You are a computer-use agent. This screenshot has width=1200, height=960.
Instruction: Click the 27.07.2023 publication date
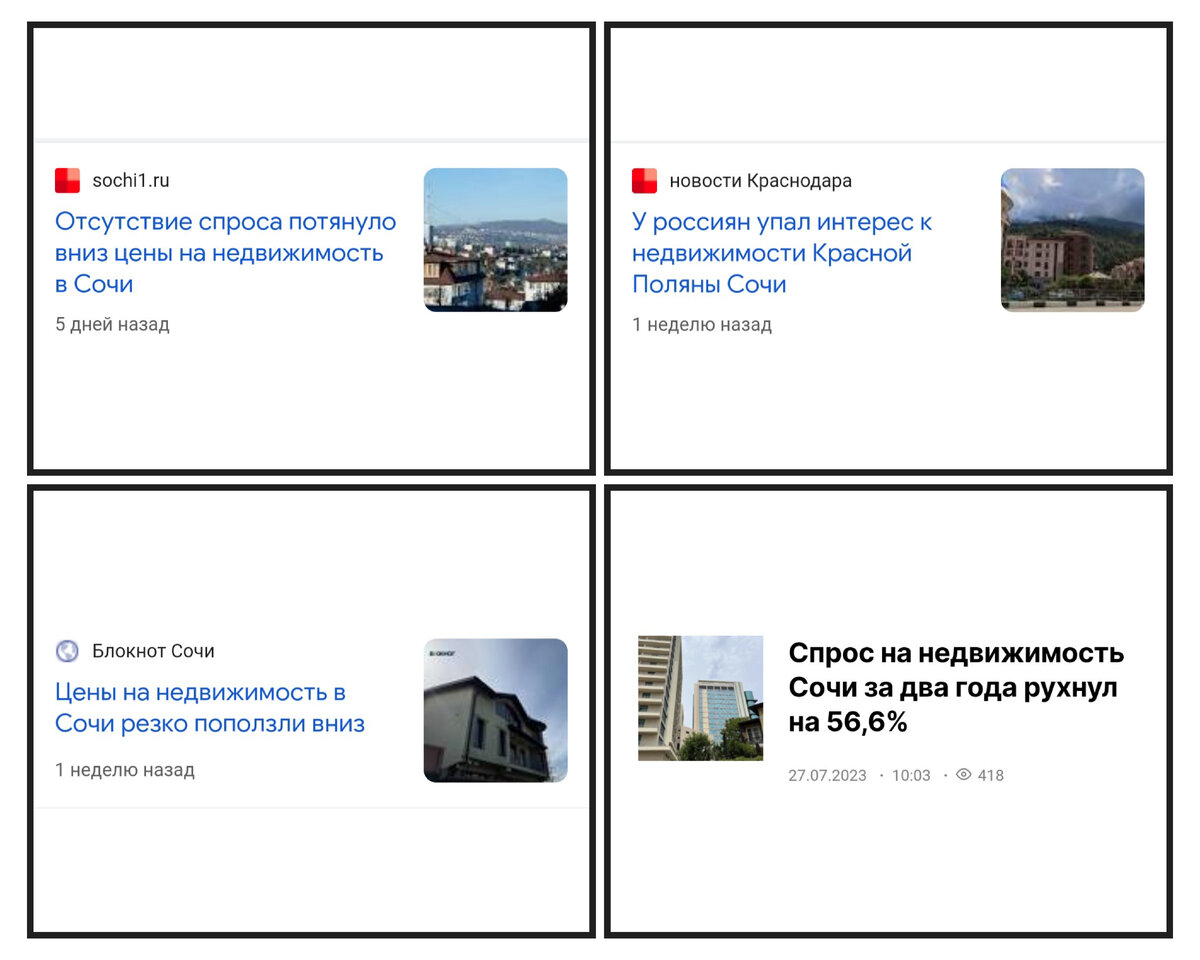pyautogui.click(x=830, y=776)
